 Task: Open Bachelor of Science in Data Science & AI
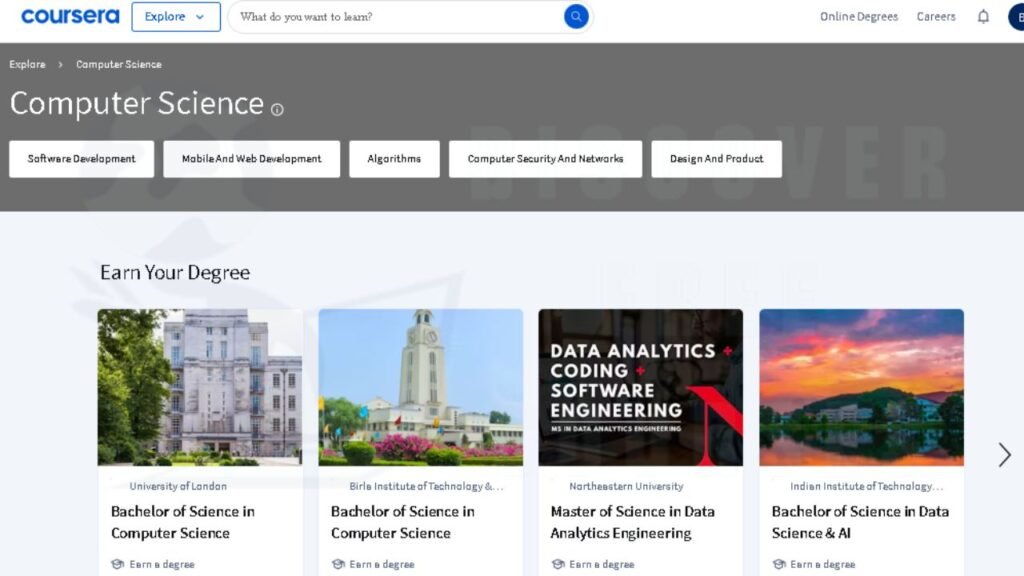point(860,522)
